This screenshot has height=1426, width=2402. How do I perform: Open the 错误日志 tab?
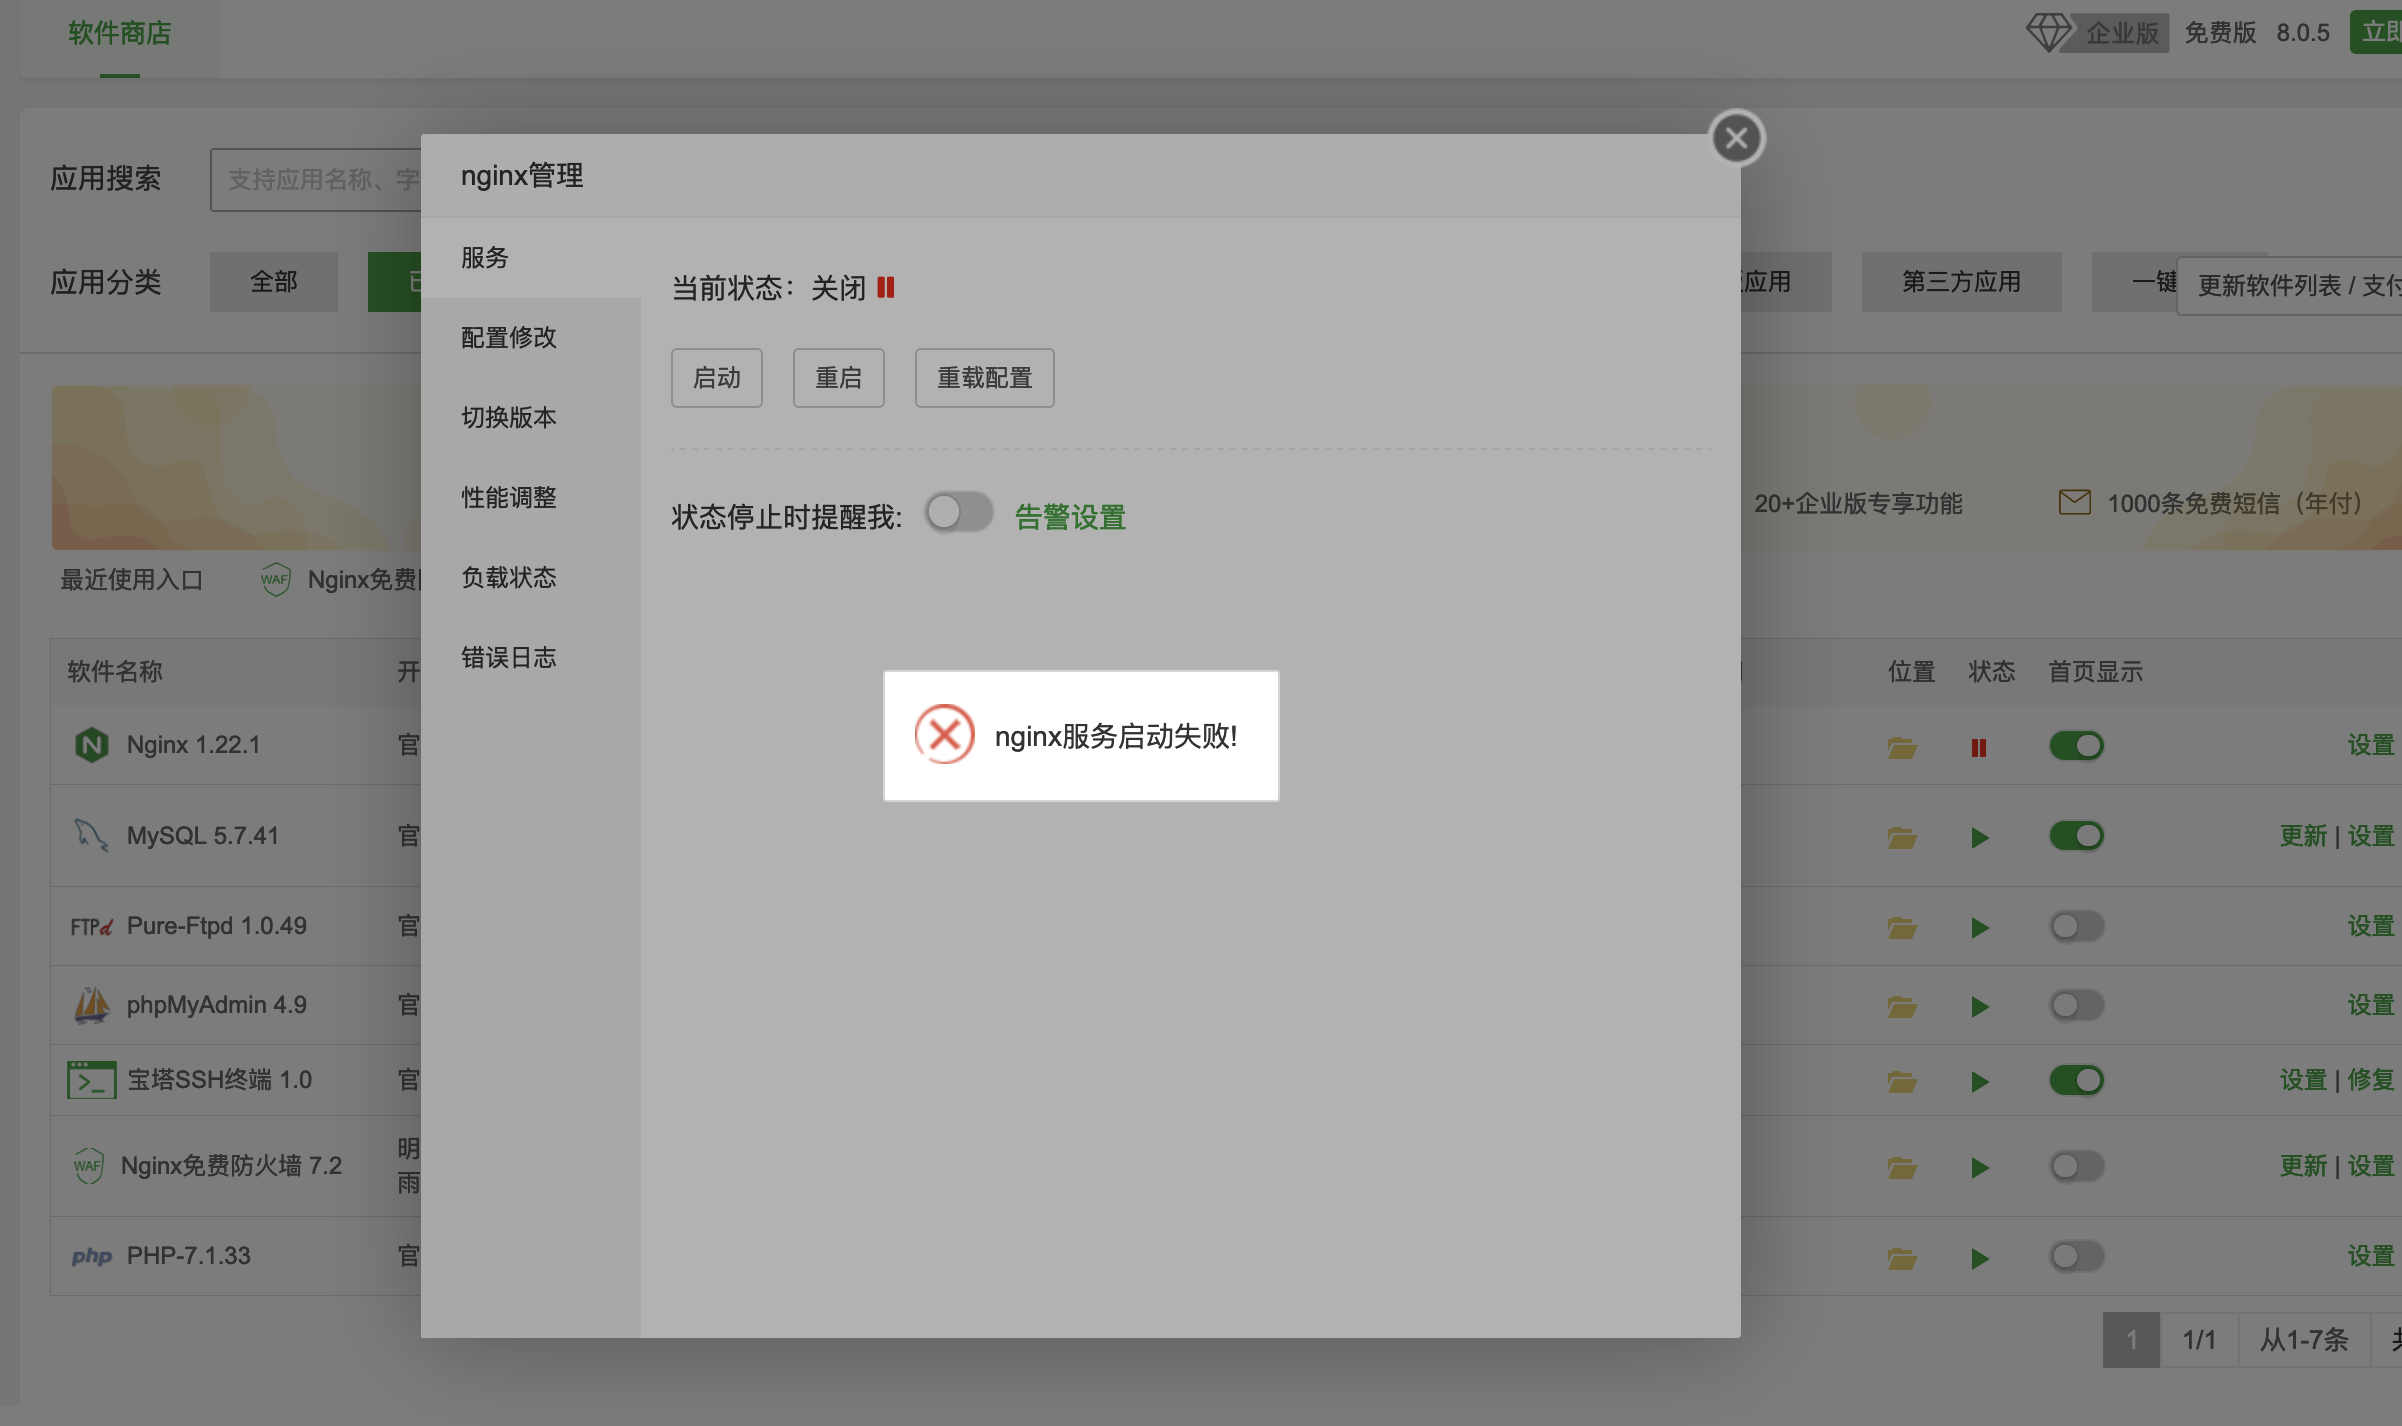tap(531, 658)
